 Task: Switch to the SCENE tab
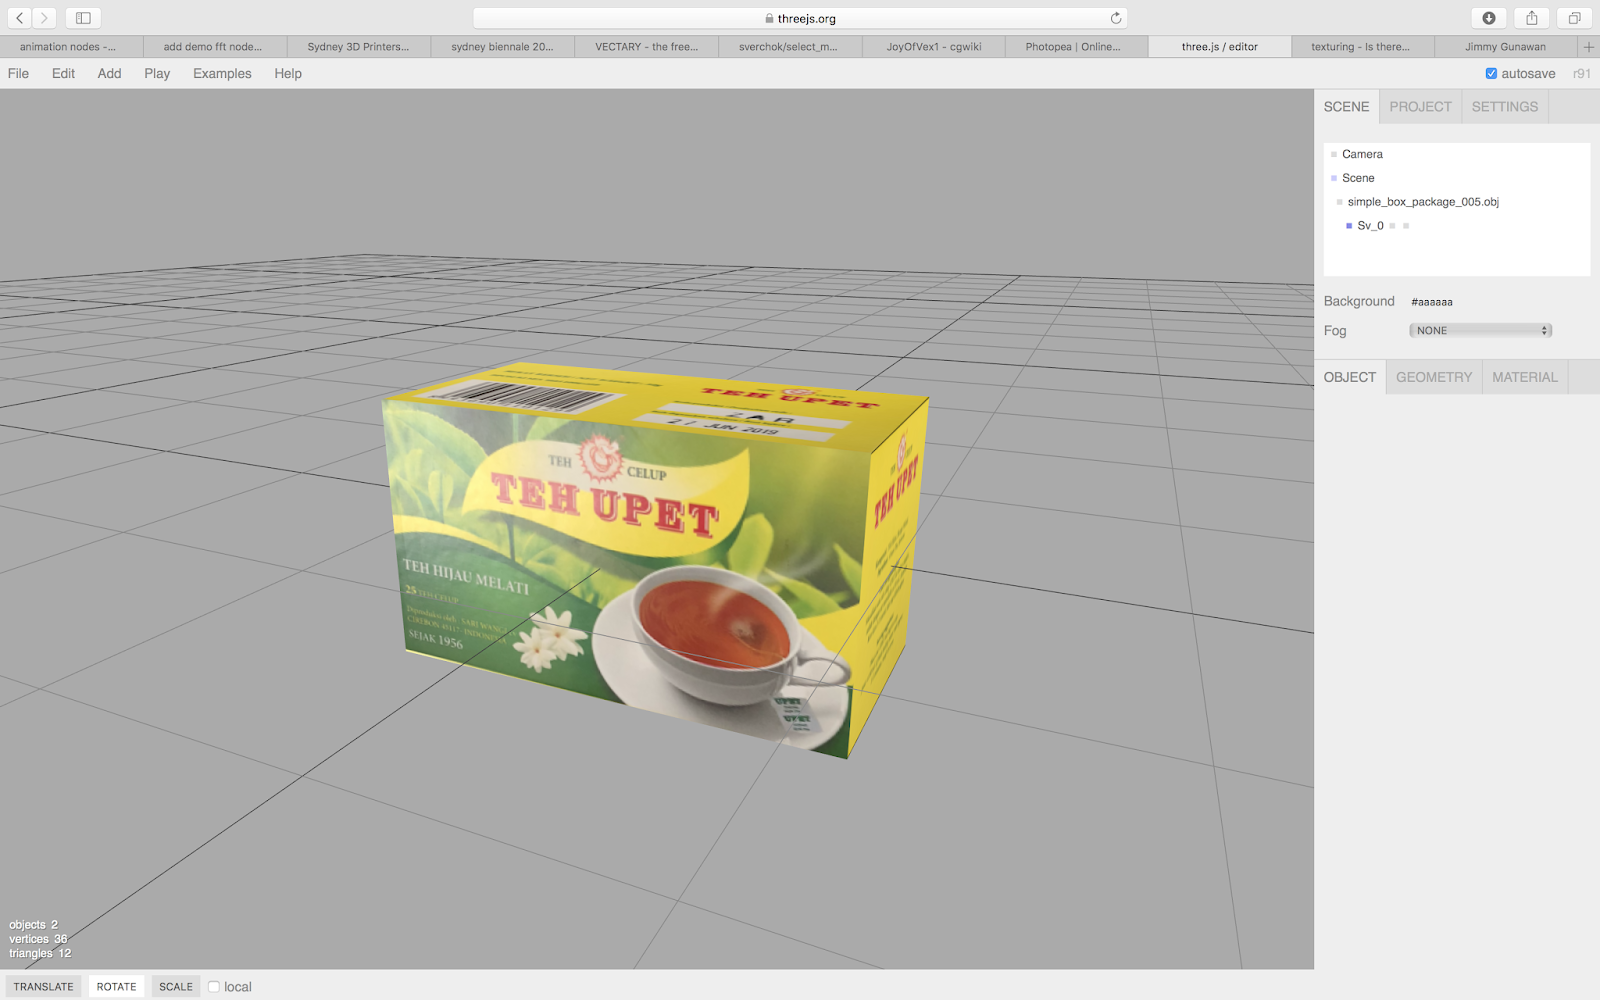pyautogui.click(x=1346, y=107)
